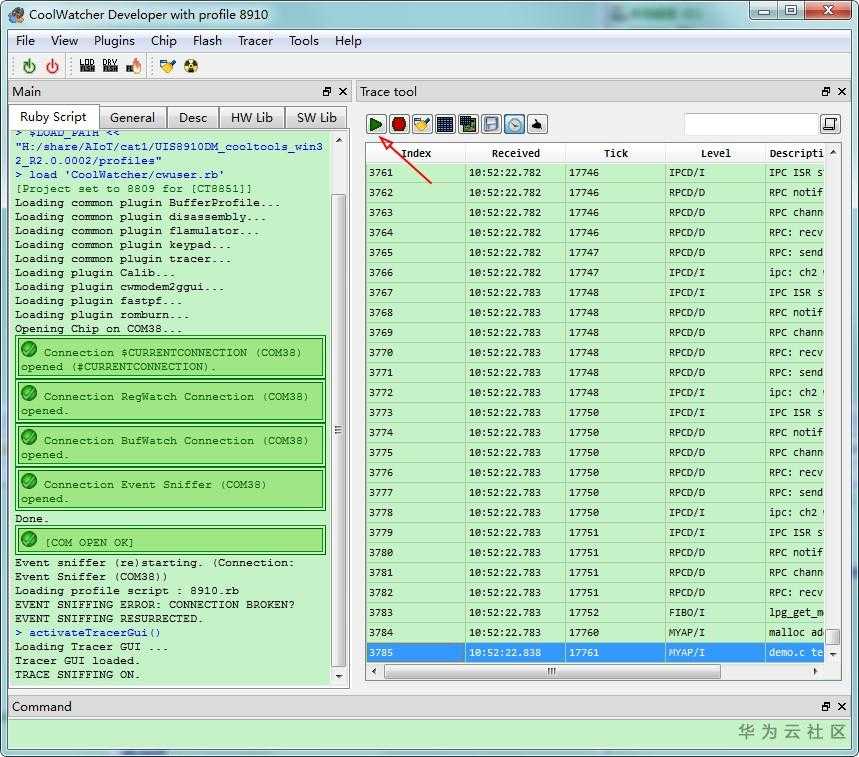Click the yellow radiation icon in main toolbar

pyautogui.click(x=191, y=66)
